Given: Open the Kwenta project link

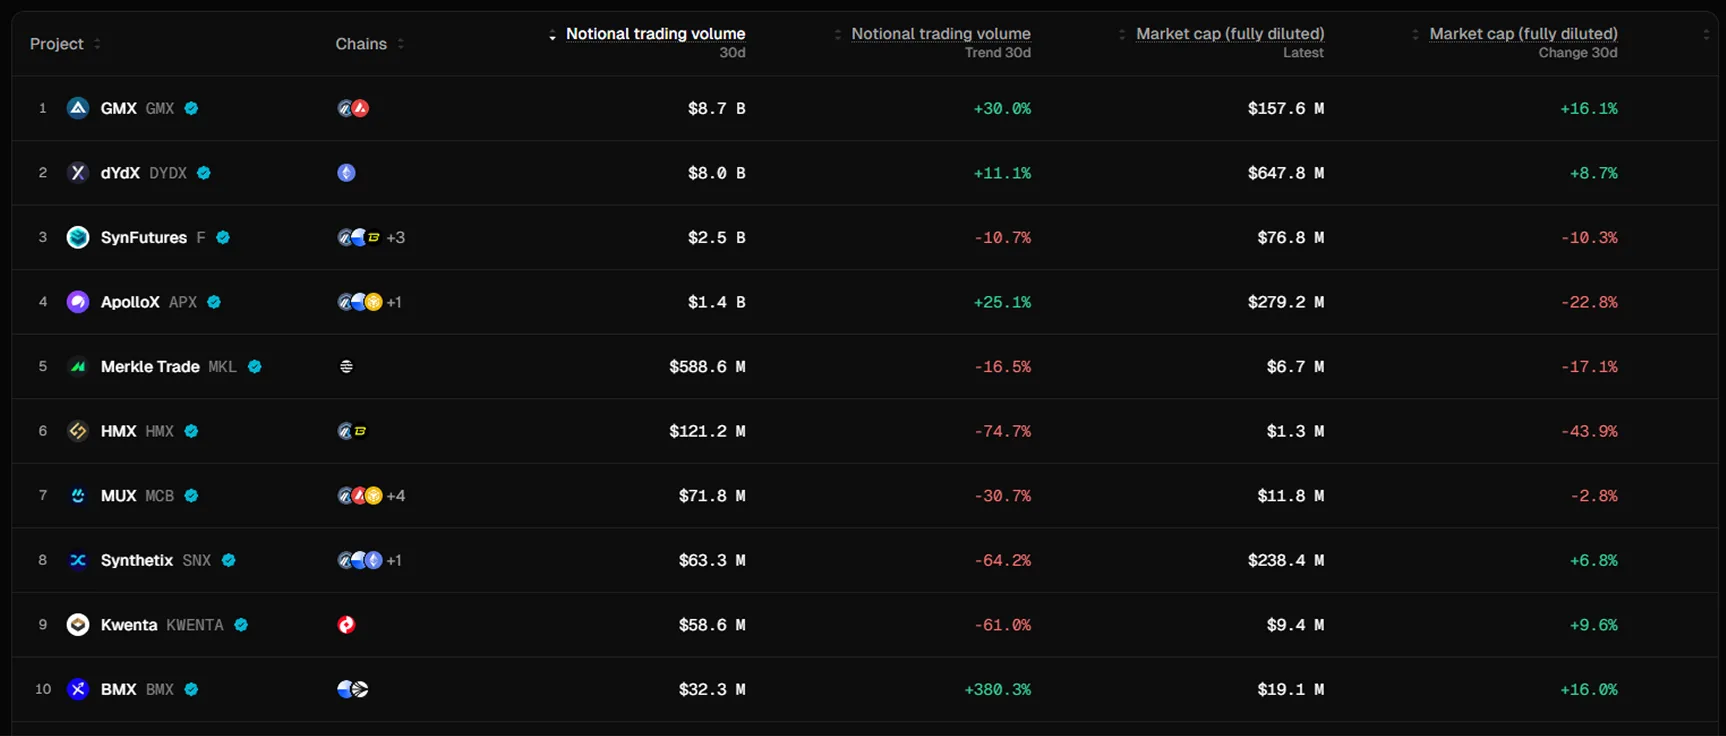Looking at the screenshot, I should (x=129, y=625).
